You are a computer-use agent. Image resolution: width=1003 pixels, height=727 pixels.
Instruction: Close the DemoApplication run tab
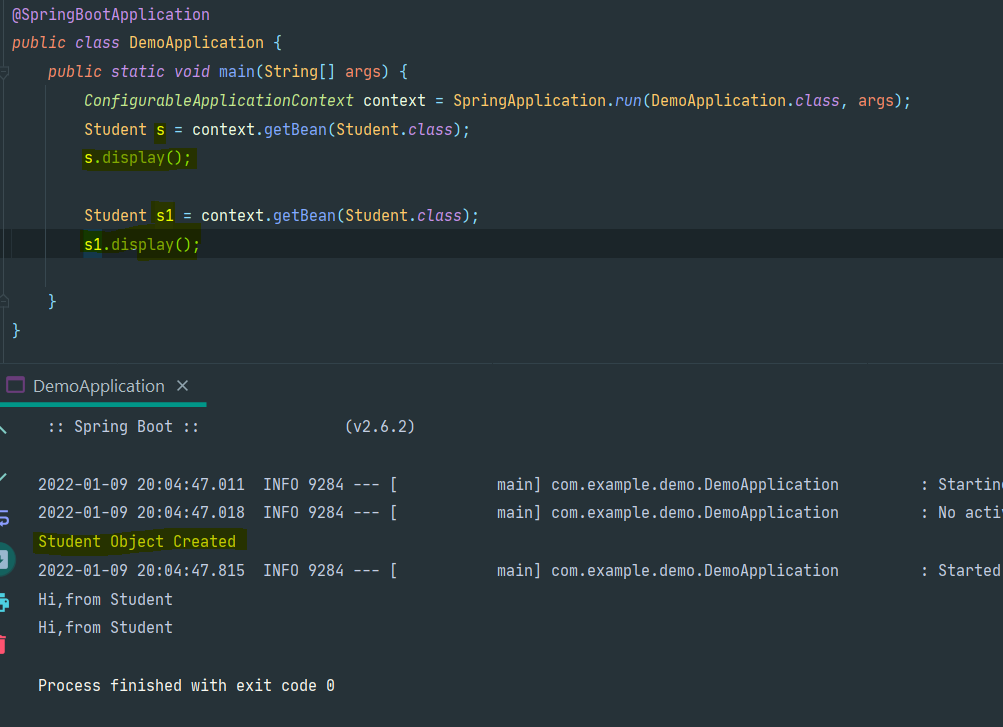182,386
